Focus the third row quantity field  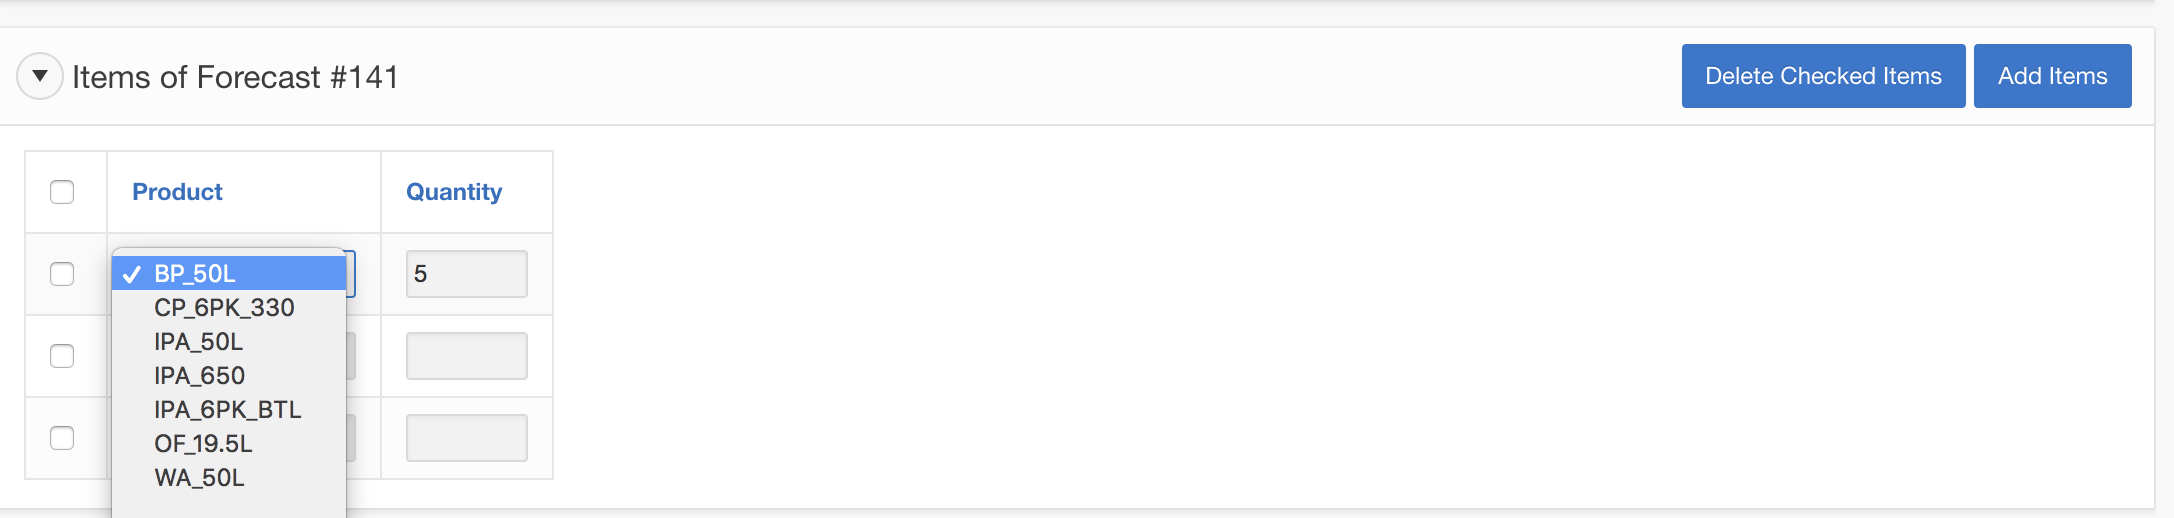[x=466, y=438]
